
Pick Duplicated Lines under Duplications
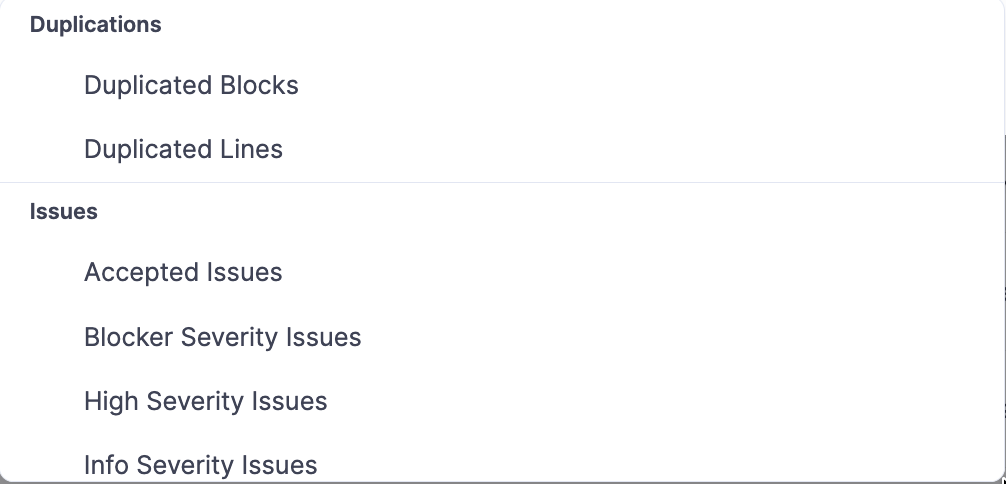pos(183,150)
